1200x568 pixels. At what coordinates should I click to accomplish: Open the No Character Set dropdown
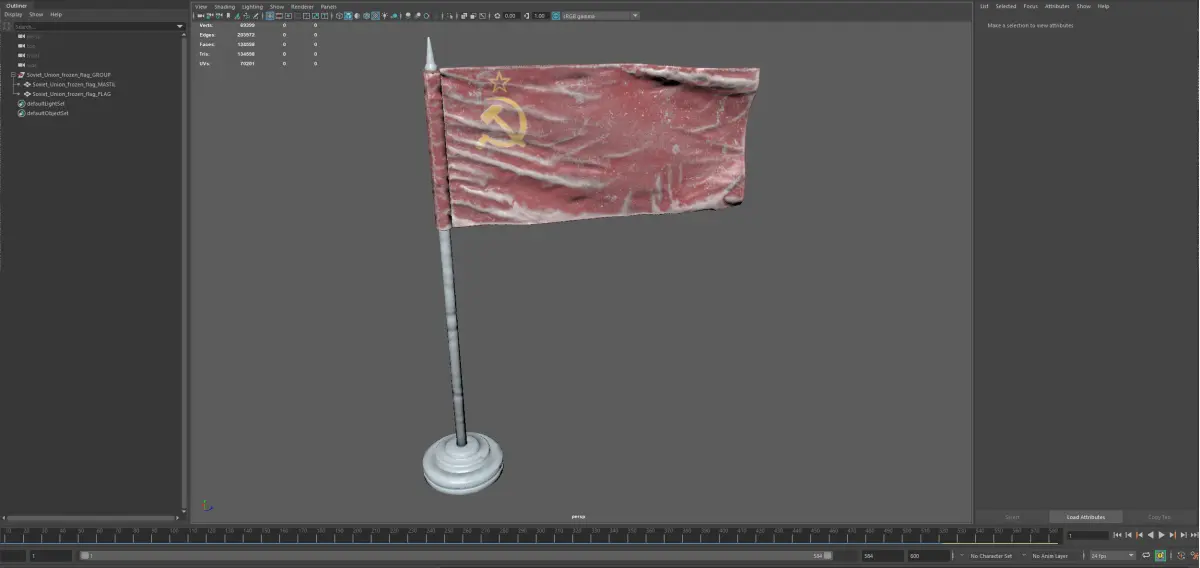click(x=992, y=555)
